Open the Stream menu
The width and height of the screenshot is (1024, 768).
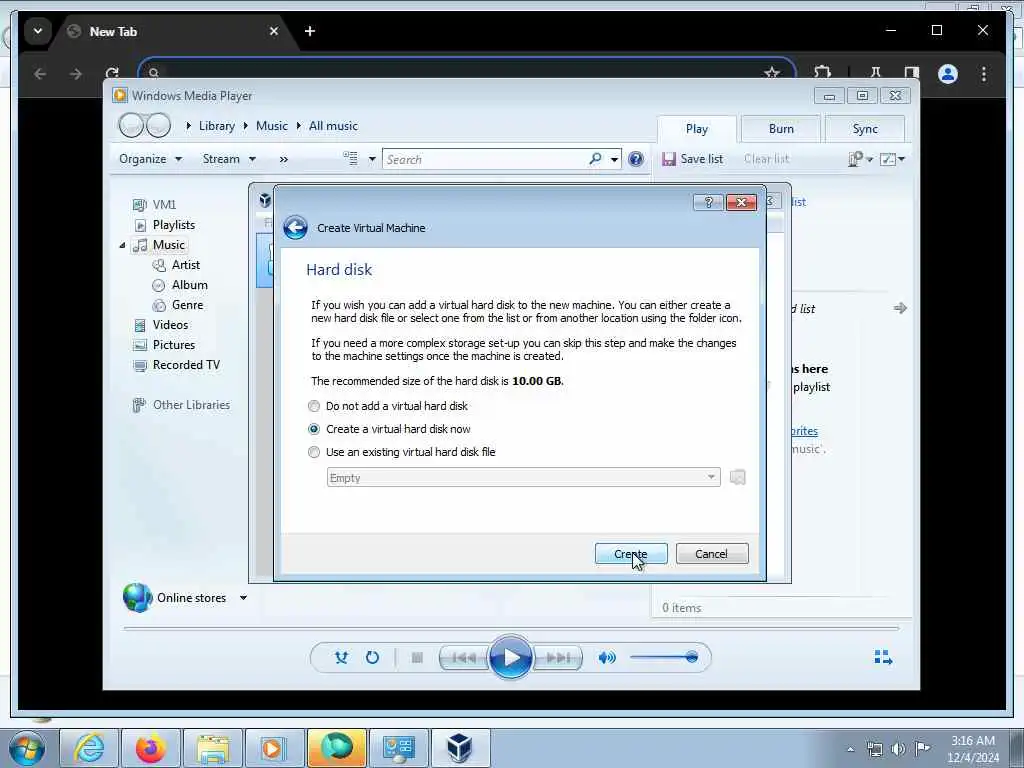tap(229, 159)
